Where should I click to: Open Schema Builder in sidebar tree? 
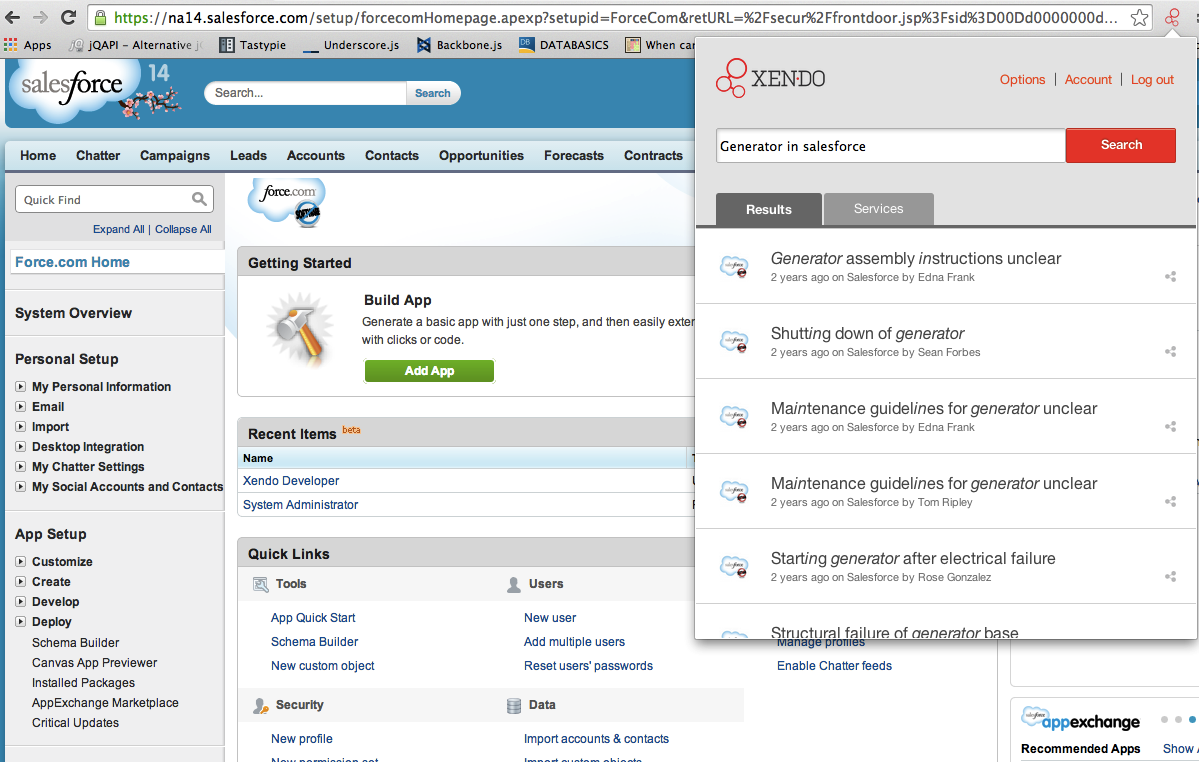pos(76,643)
